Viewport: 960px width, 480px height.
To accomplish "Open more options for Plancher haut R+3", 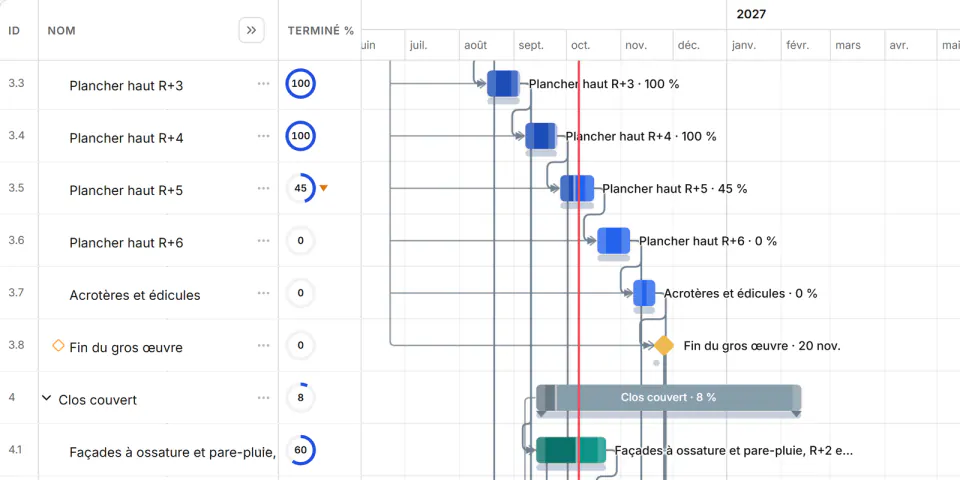I will [263, 84].
